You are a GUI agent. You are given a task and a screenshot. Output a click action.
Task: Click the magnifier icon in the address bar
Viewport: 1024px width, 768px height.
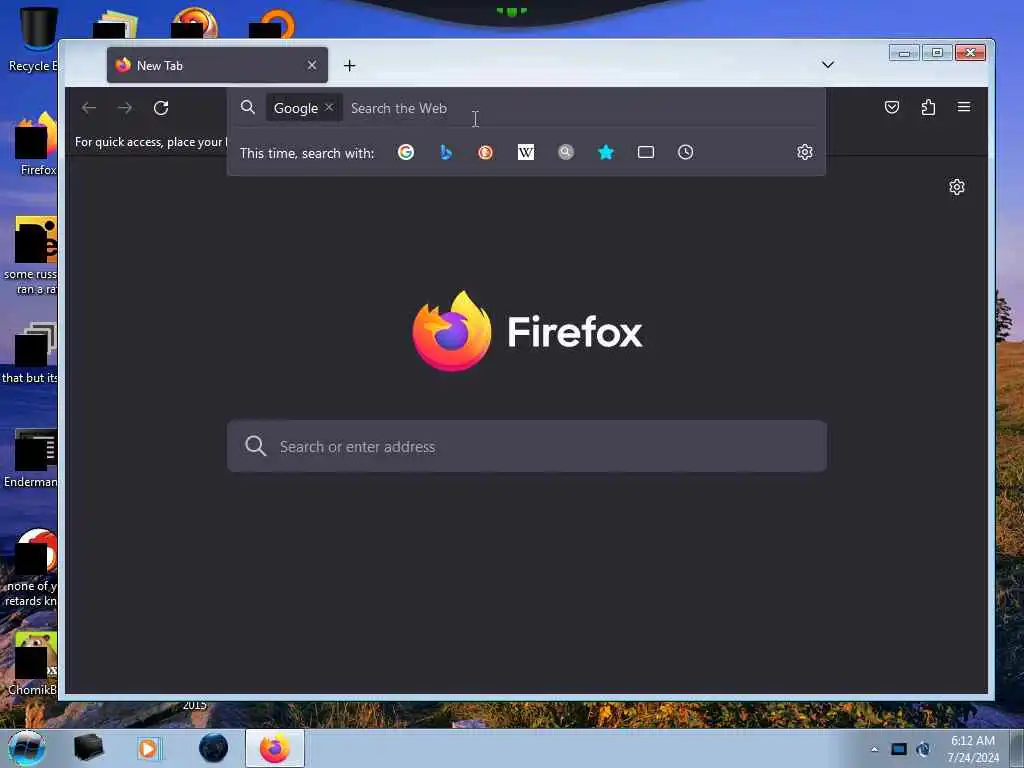(248, 107)
